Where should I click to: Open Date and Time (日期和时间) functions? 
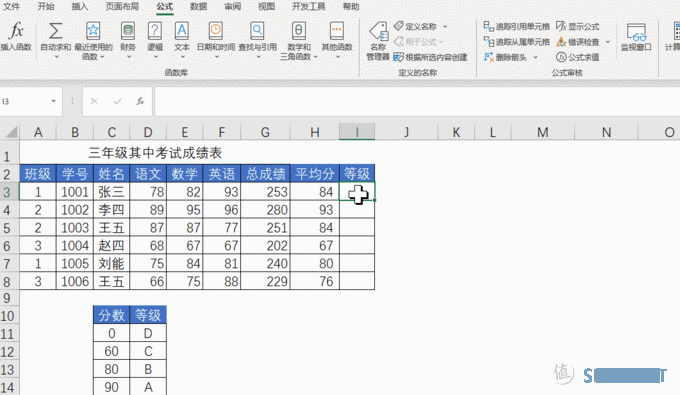(216, 39)
